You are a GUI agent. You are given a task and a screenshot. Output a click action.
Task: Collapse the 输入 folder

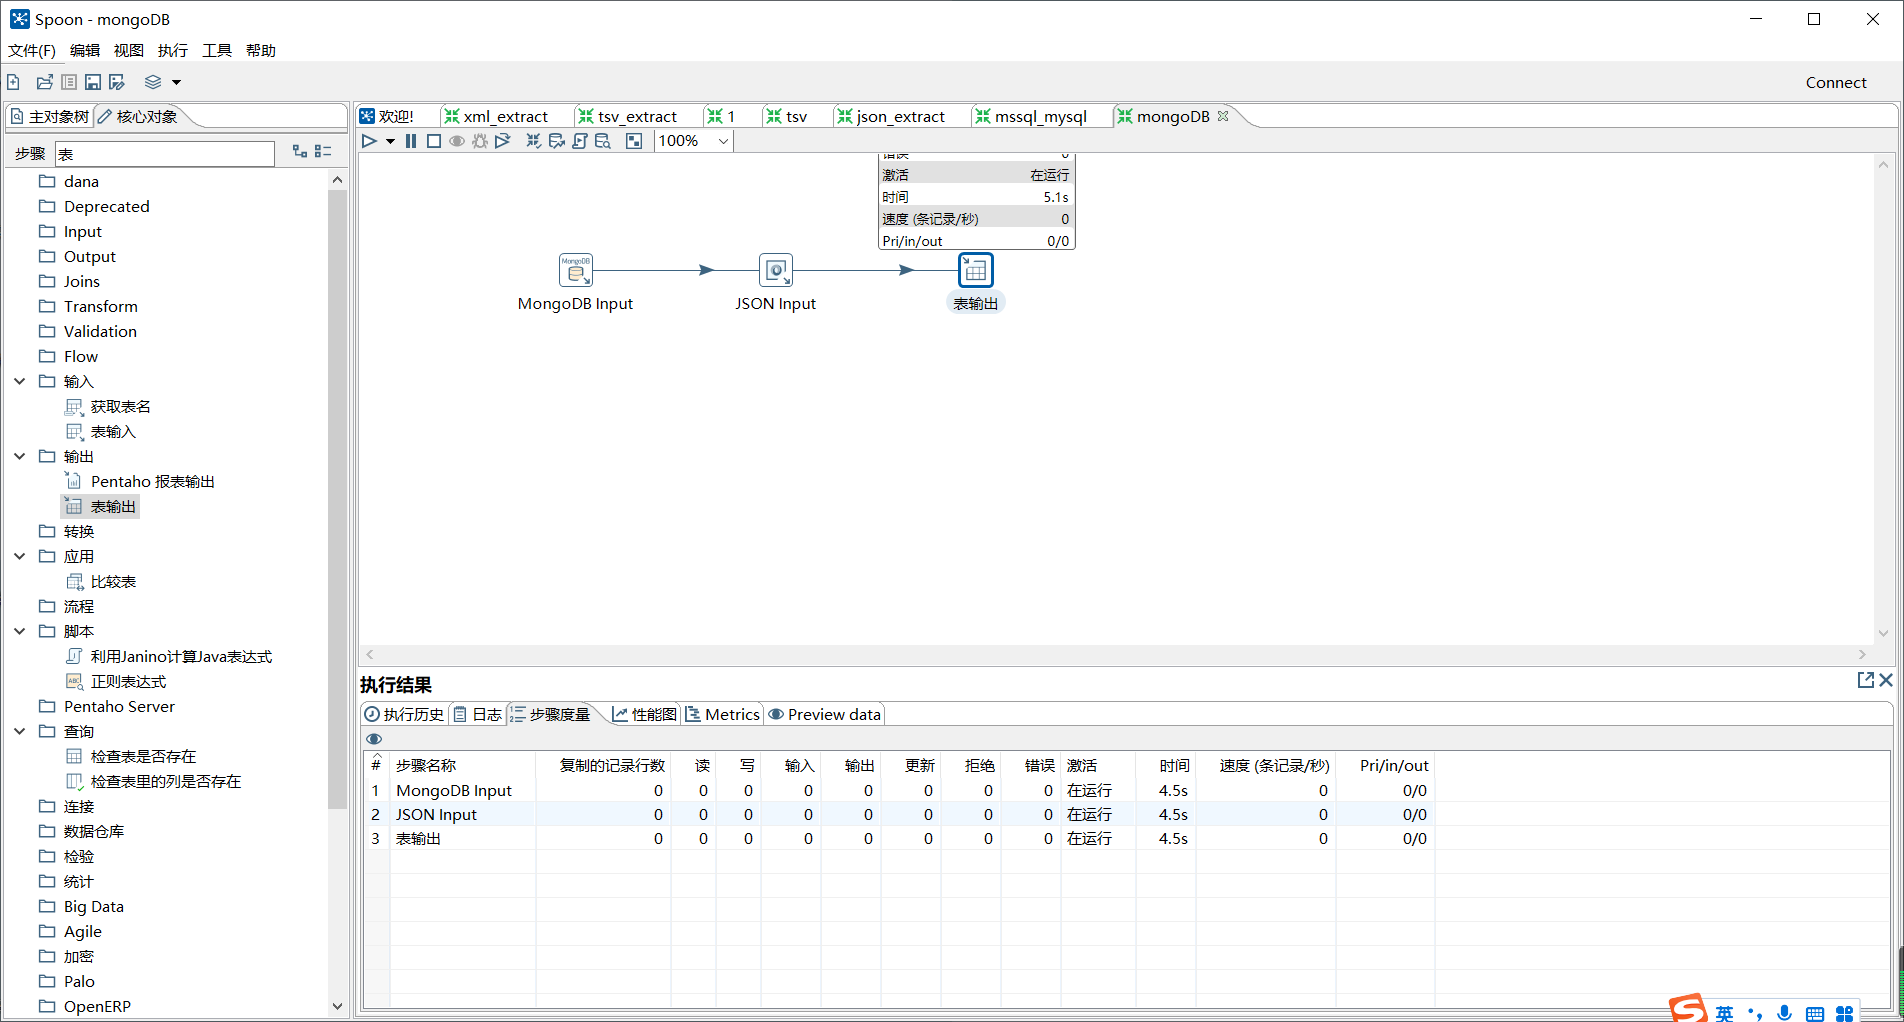(19, 381)
